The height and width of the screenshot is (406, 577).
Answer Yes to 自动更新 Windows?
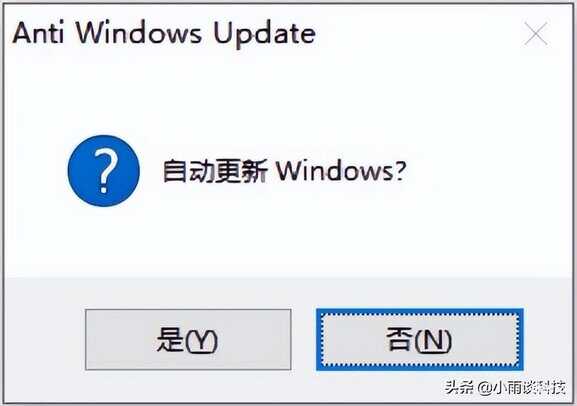188,339
